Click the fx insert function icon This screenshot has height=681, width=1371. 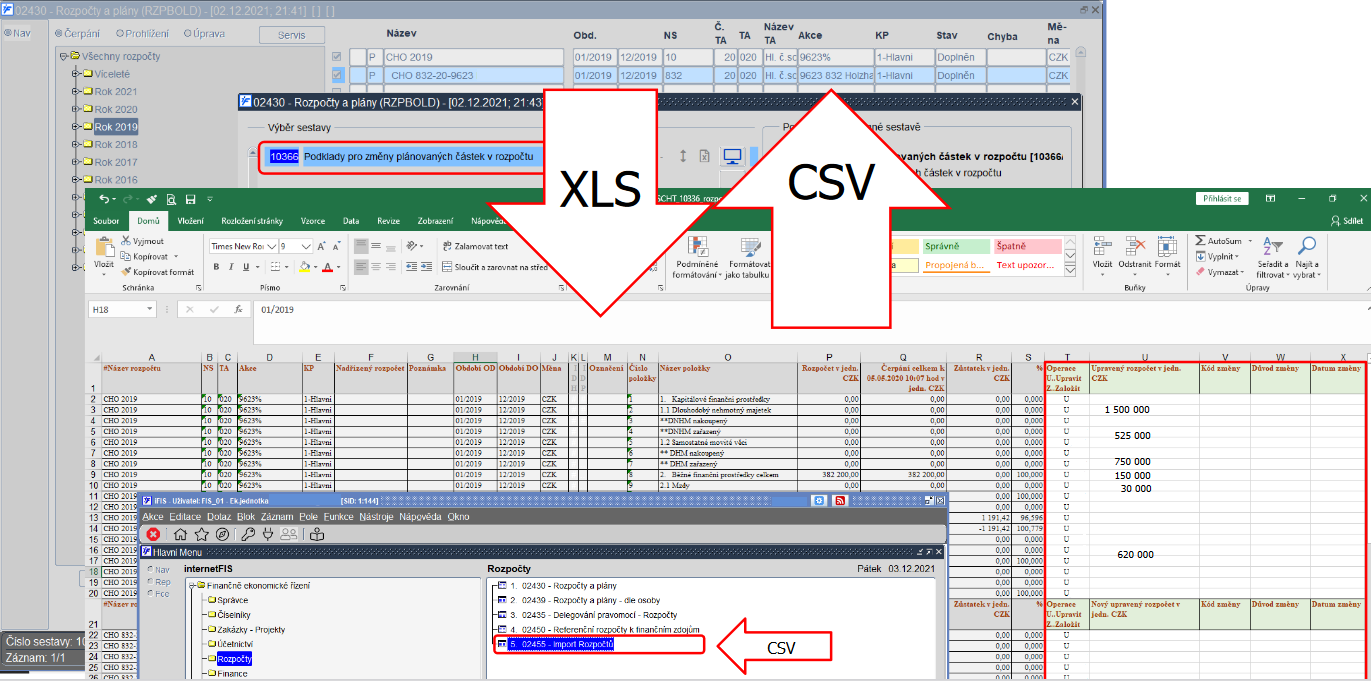tap(237, 310)
